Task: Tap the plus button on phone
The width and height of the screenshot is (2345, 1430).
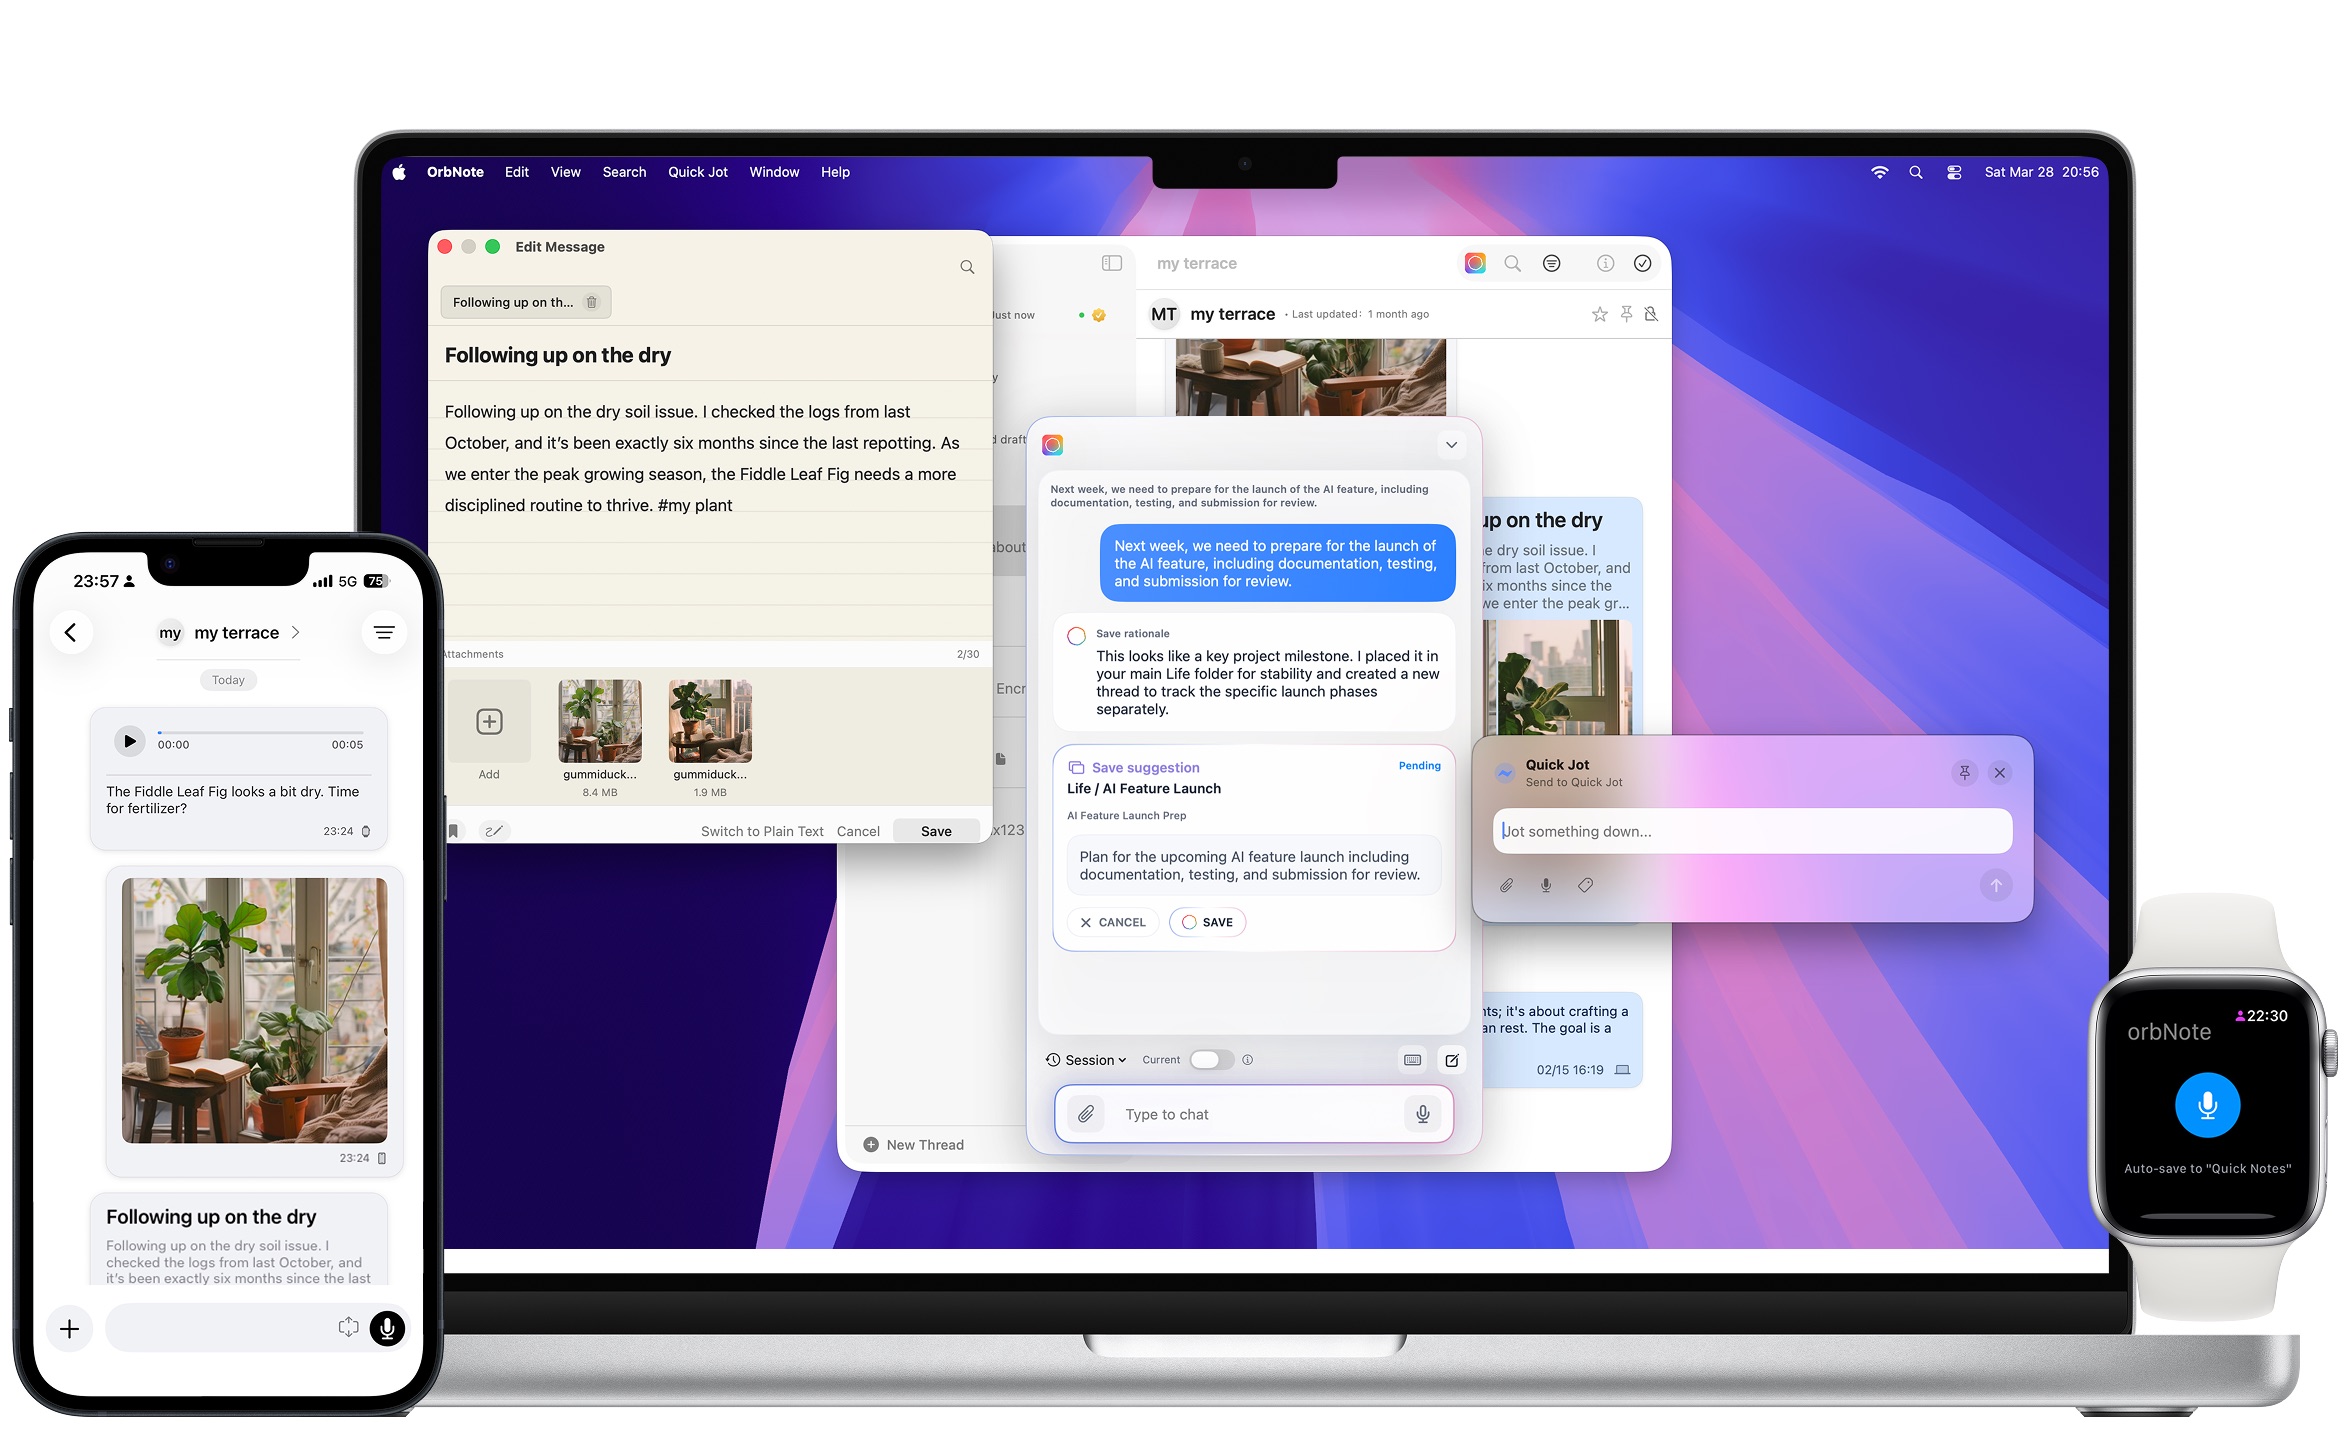Action: click(x=69, y=1329)
